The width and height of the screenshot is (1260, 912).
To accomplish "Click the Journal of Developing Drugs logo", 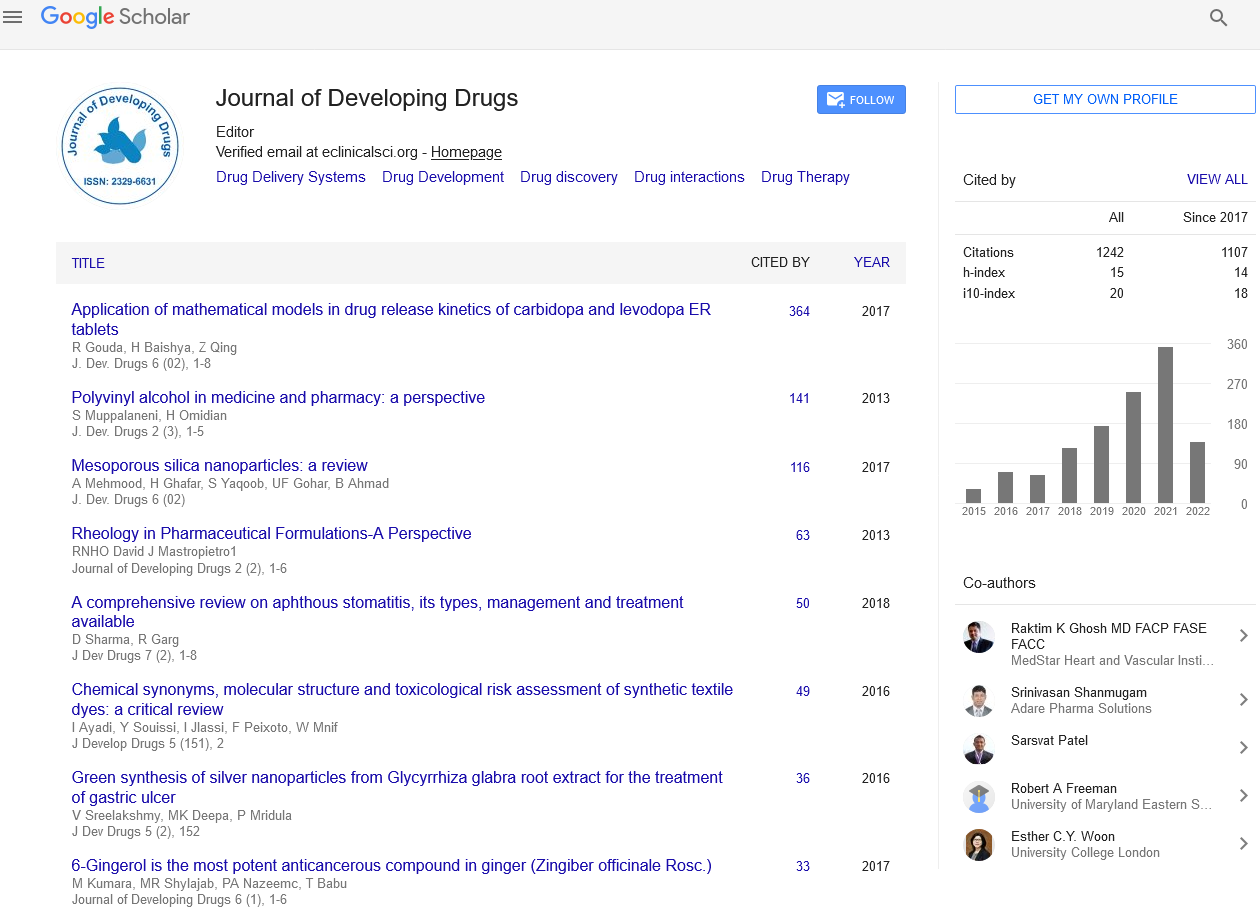I will click(x=120, y=146).
